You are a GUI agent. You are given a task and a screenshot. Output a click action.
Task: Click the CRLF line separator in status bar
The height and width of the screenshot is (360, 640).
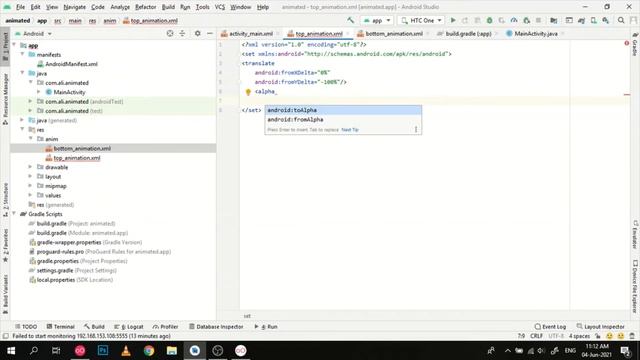[x=536, y=336]
